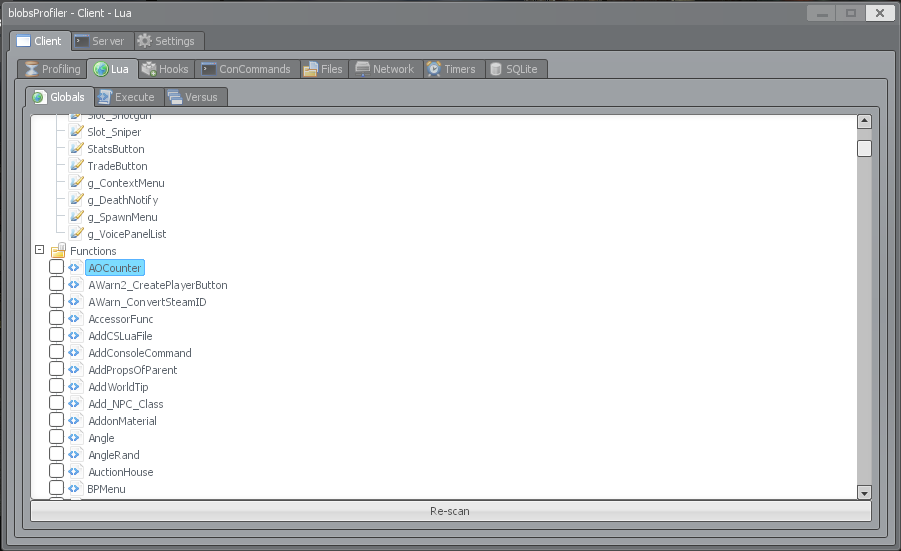Viewport: 901px width, 551px height.
Task: Check the AWarn2_CreatePlayerButton checkbox
Action: [56, 284]
